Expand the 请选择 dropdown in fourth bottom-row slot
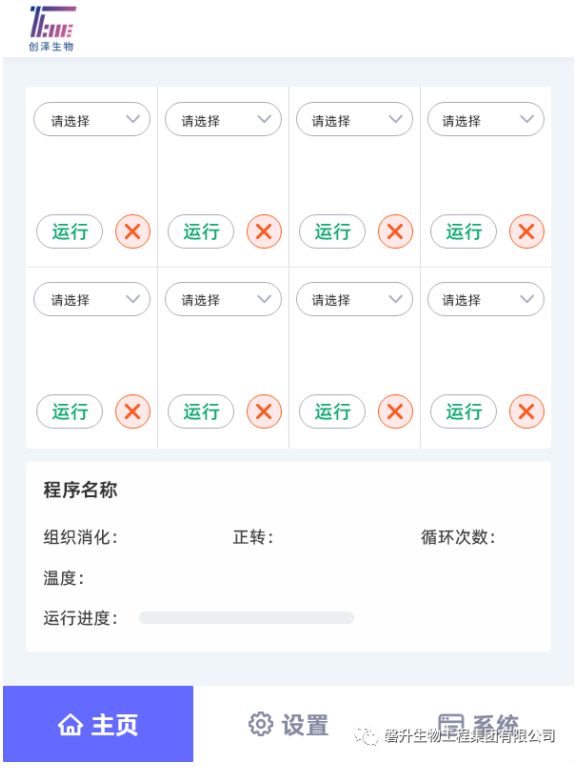Image resolution: width=586 pixels, height=775 pixels. [486, 299]
